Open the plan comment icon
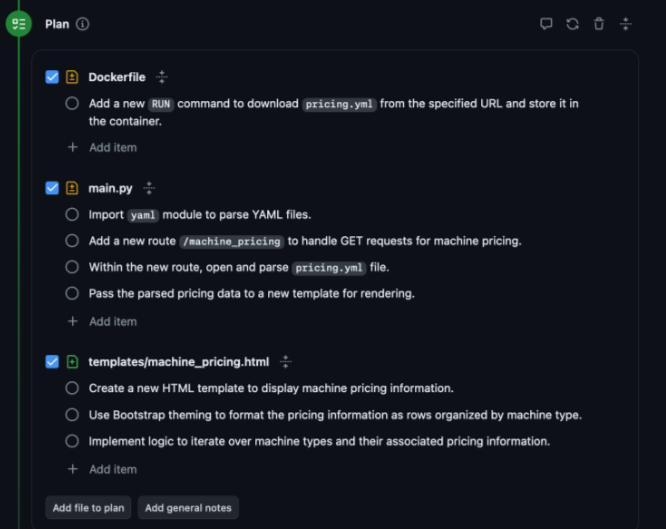The height and width of the screenshot is (529, 666). [546, 24]
